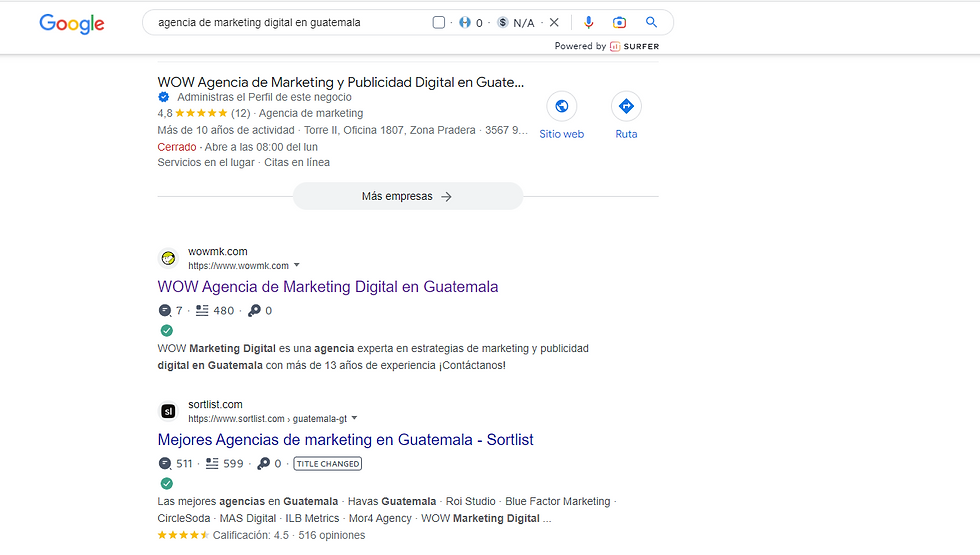Open Google Lens image search
The width and height of the screenshot is (980, 555).
pyautogui.click(x=619, y=22)
